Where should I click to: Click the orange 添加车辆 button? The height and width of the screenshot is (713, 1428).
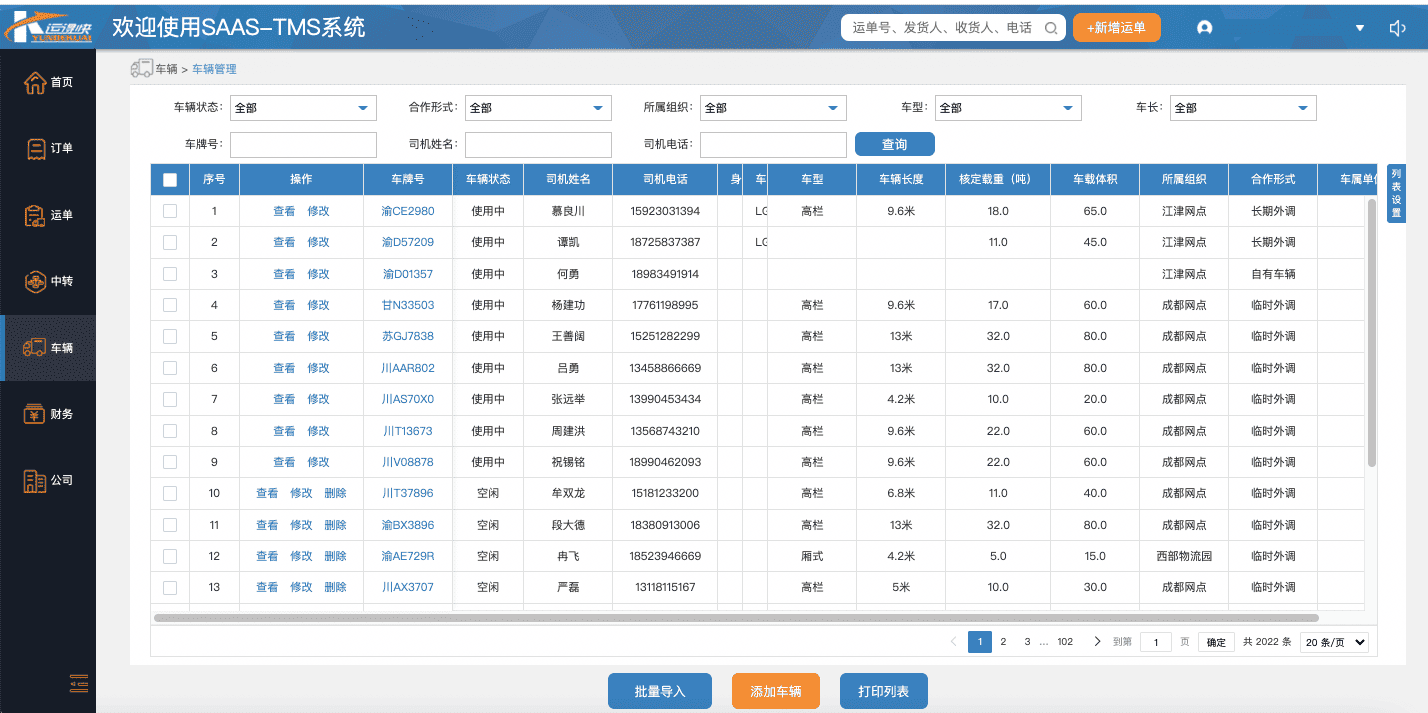[776, 691]
